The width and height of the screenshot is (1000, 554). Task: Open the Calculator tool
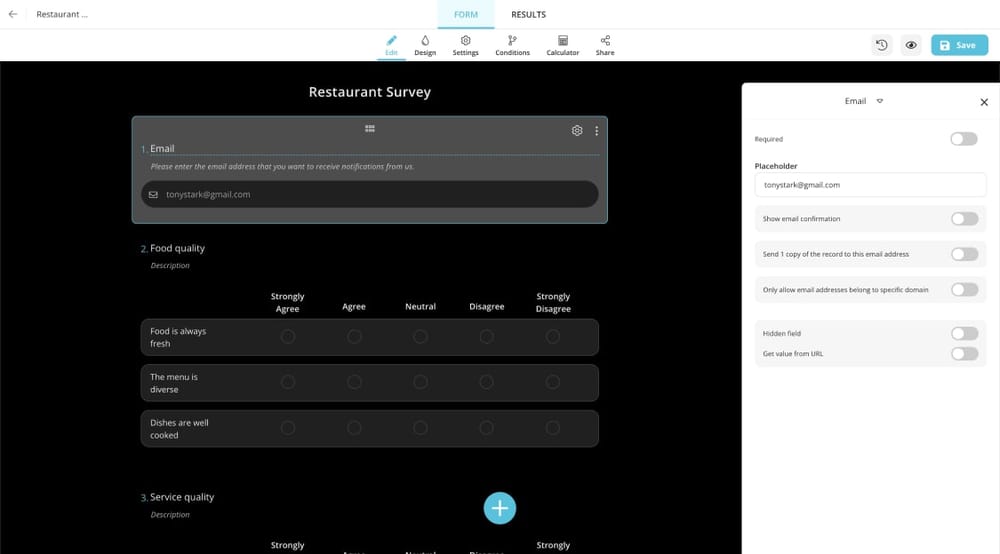pyautogui.click(x=562, y=45)
